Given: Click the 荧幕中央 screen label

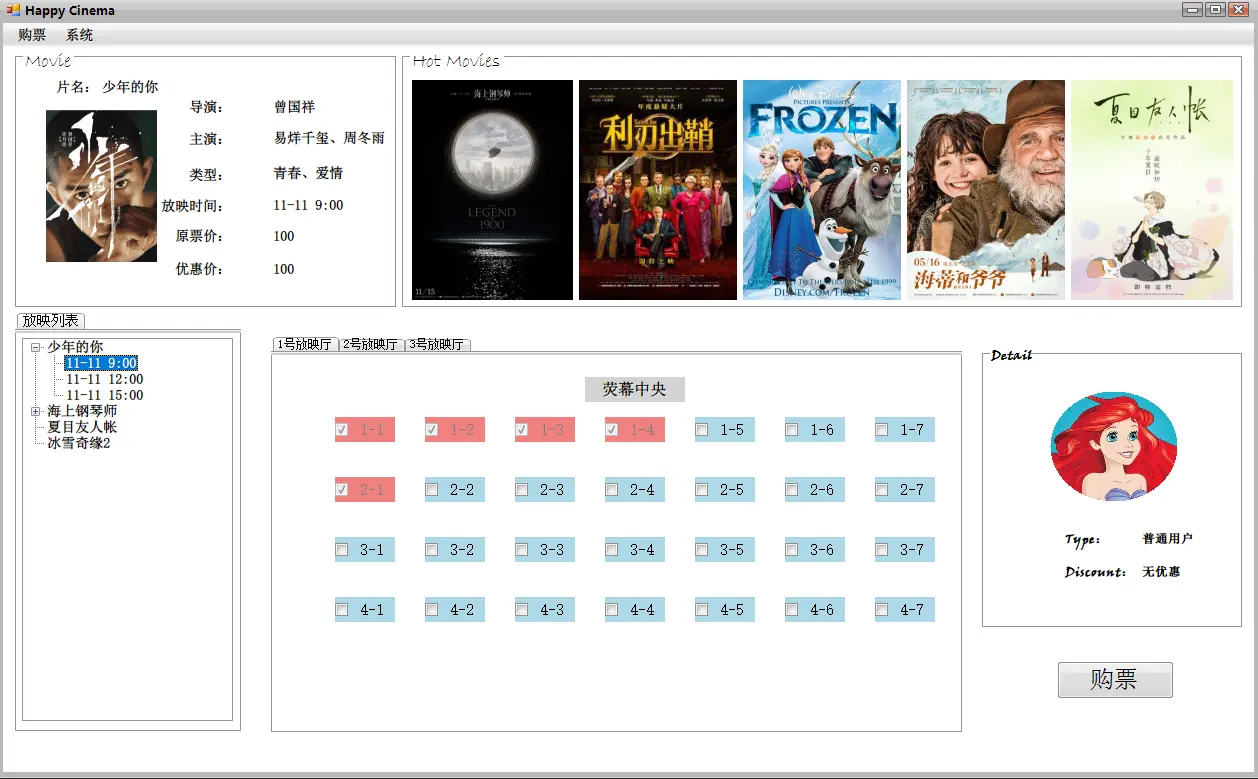Looking at the screenshot, I should coord(634,390).
